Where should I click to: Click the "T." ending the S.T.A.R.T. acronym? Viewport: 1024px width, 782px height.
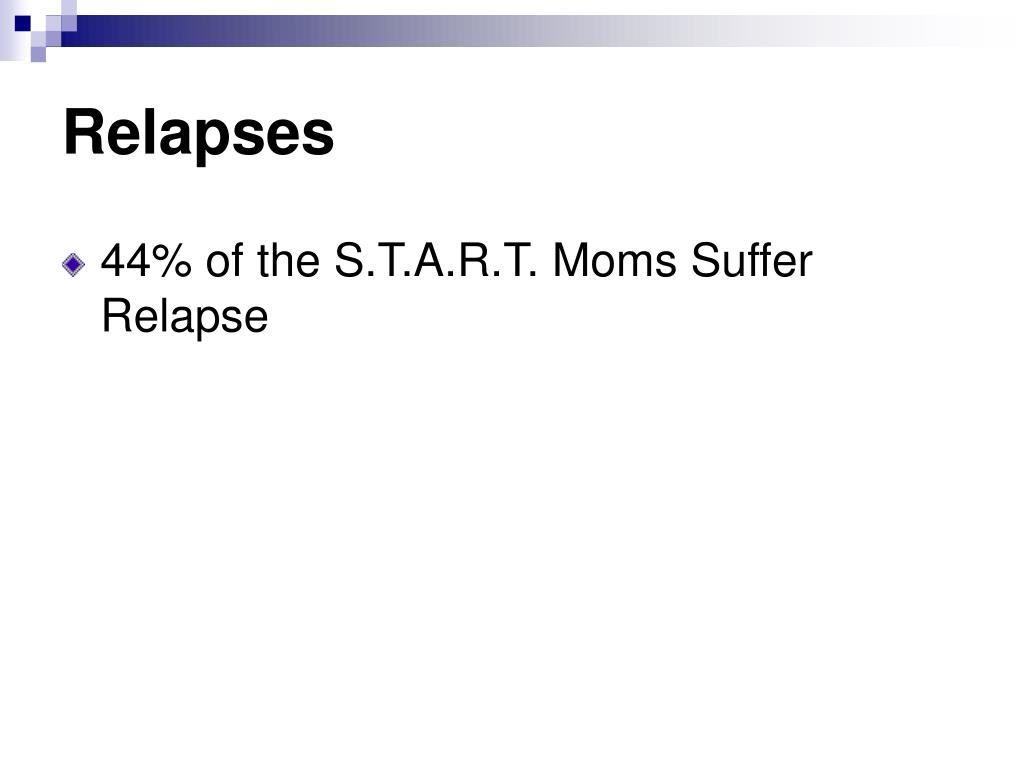pos(522,261)
